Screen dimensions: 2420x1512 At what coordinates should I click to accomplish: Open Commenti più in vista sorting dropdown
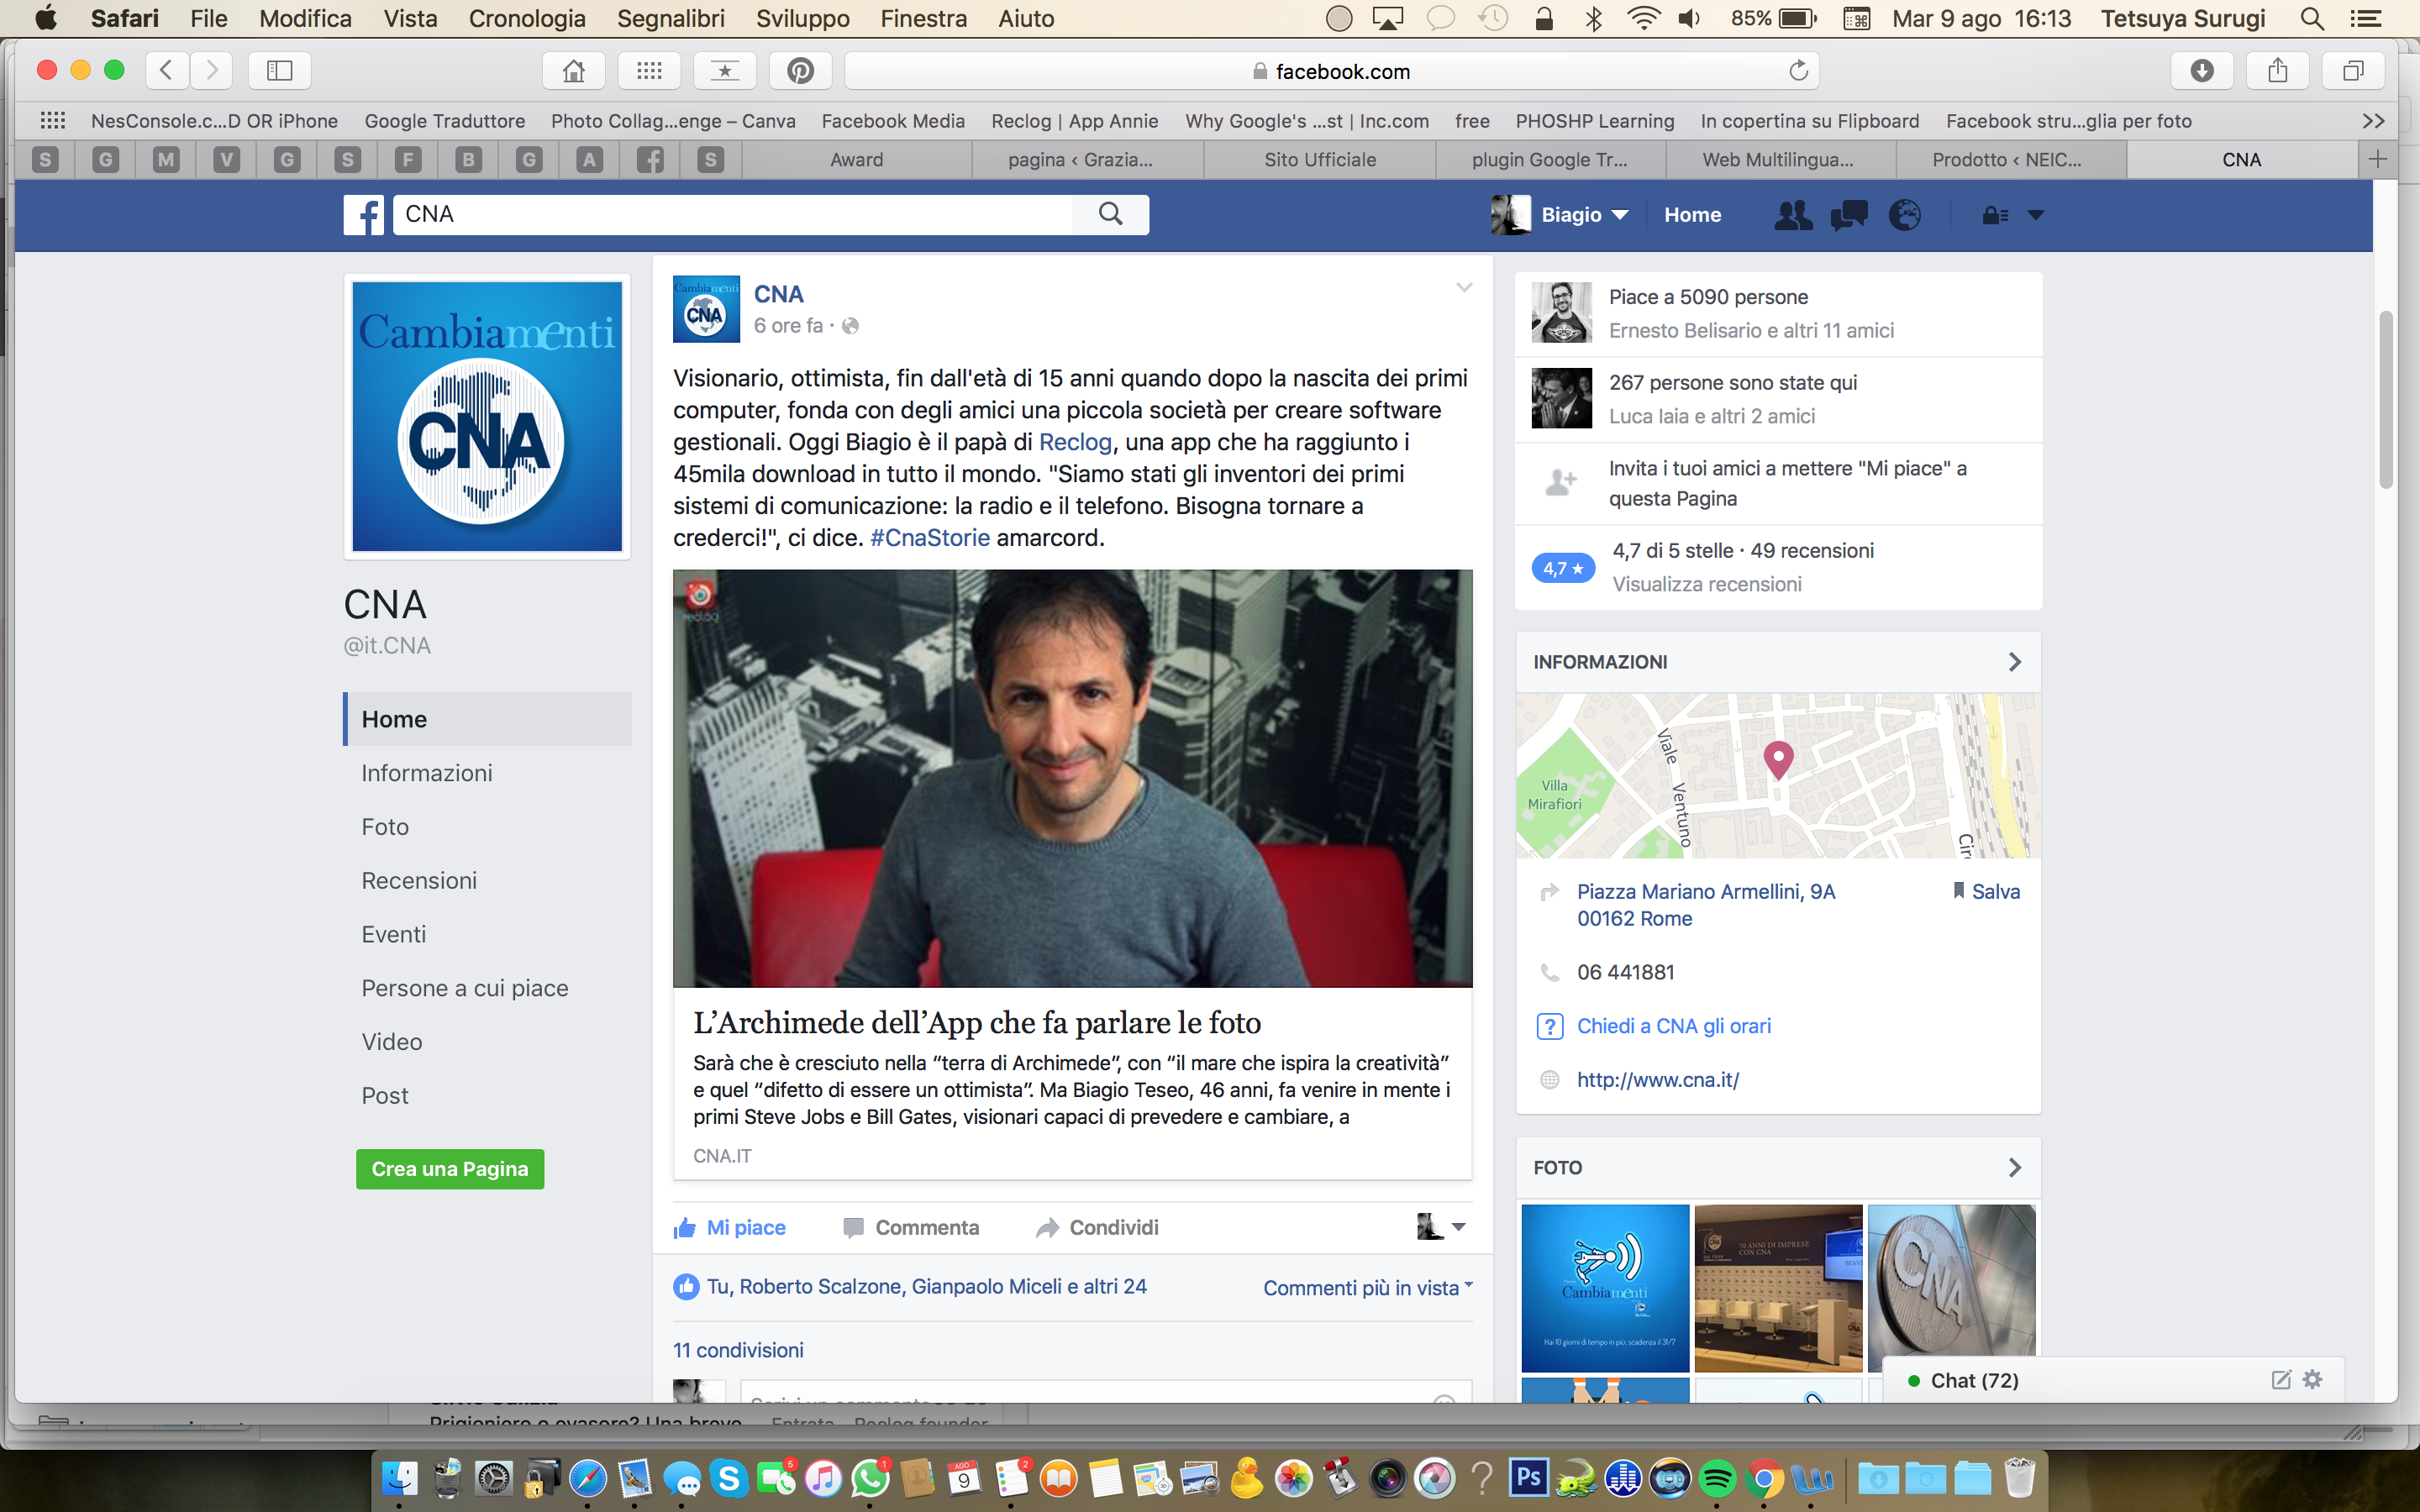coord(1368,1288)
